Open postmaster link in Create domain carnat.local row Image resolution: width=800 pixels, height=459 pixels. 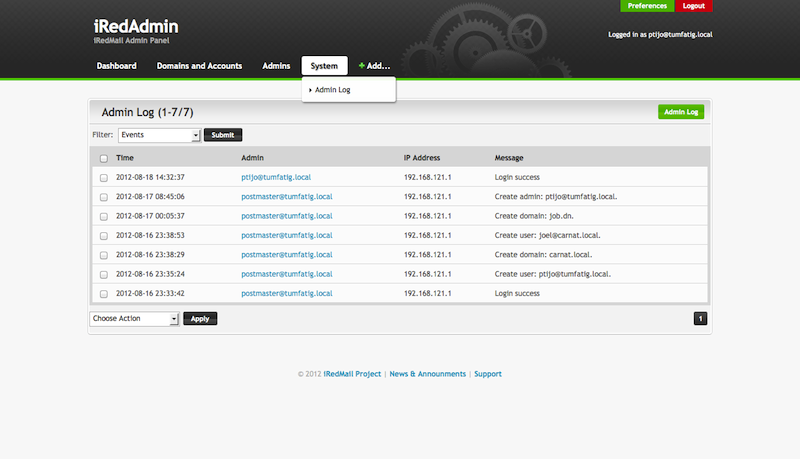click(287, 255)
